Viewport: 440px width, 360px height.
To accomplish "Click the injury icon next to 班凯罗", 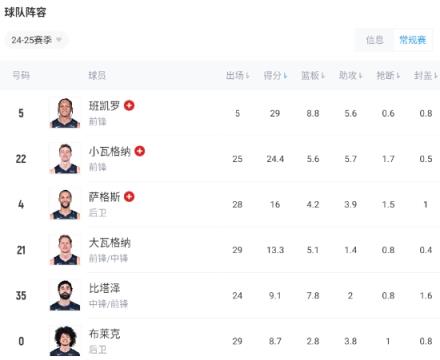I will 129,106.
